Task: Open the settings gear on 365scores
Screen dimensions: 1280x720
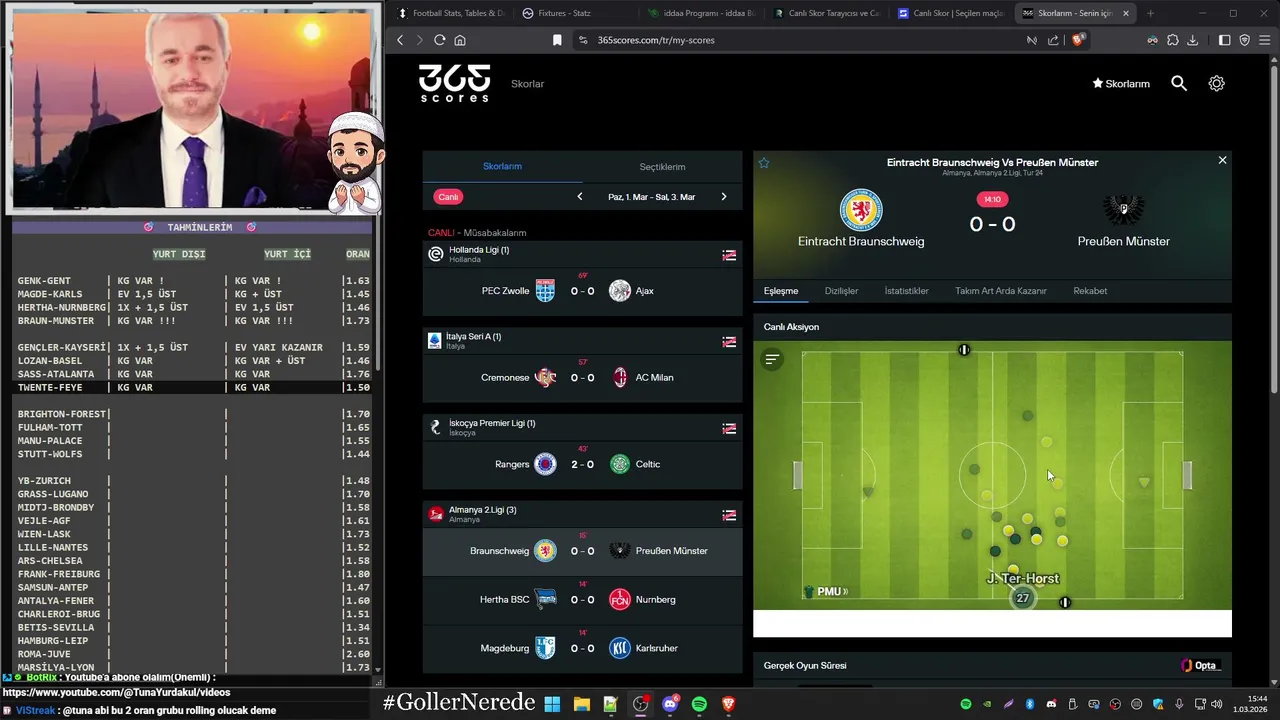Action: click(1216, 84)
